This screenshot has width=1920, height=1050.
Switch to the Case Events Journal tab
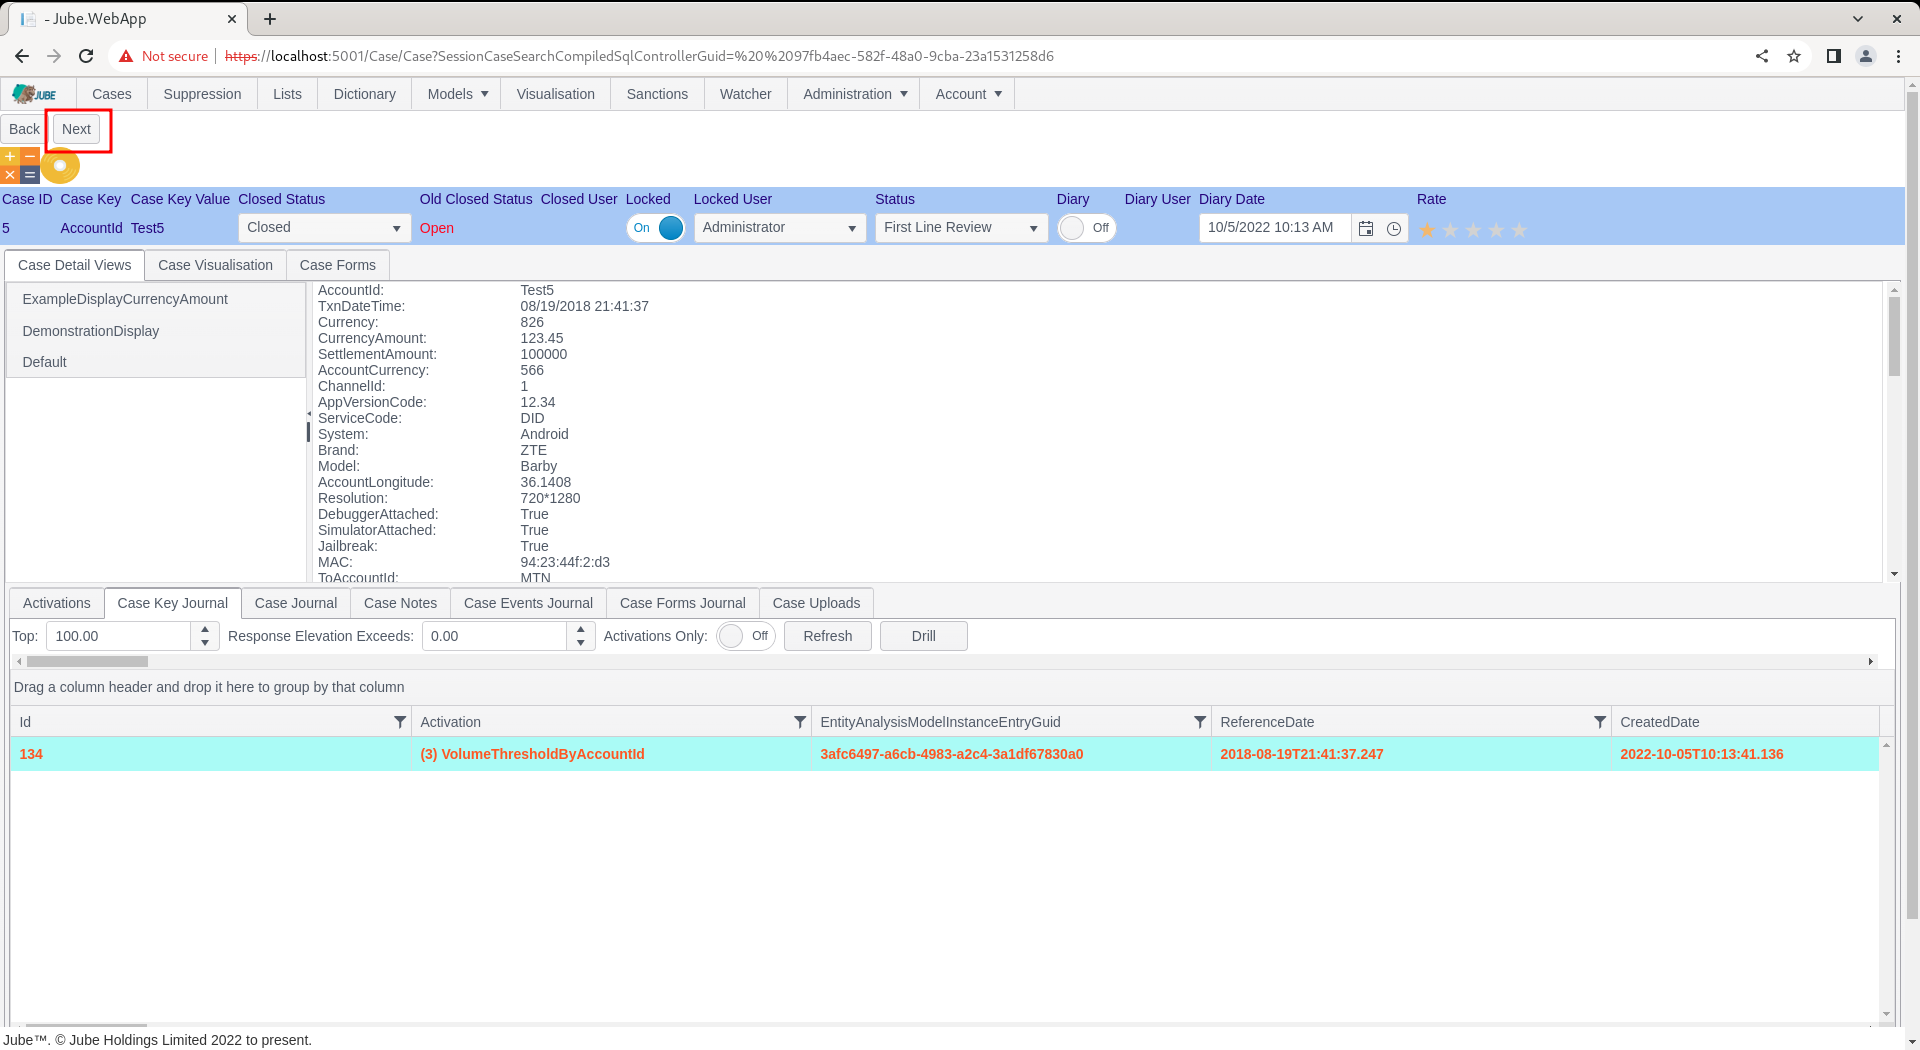click(x=528, y=603)
